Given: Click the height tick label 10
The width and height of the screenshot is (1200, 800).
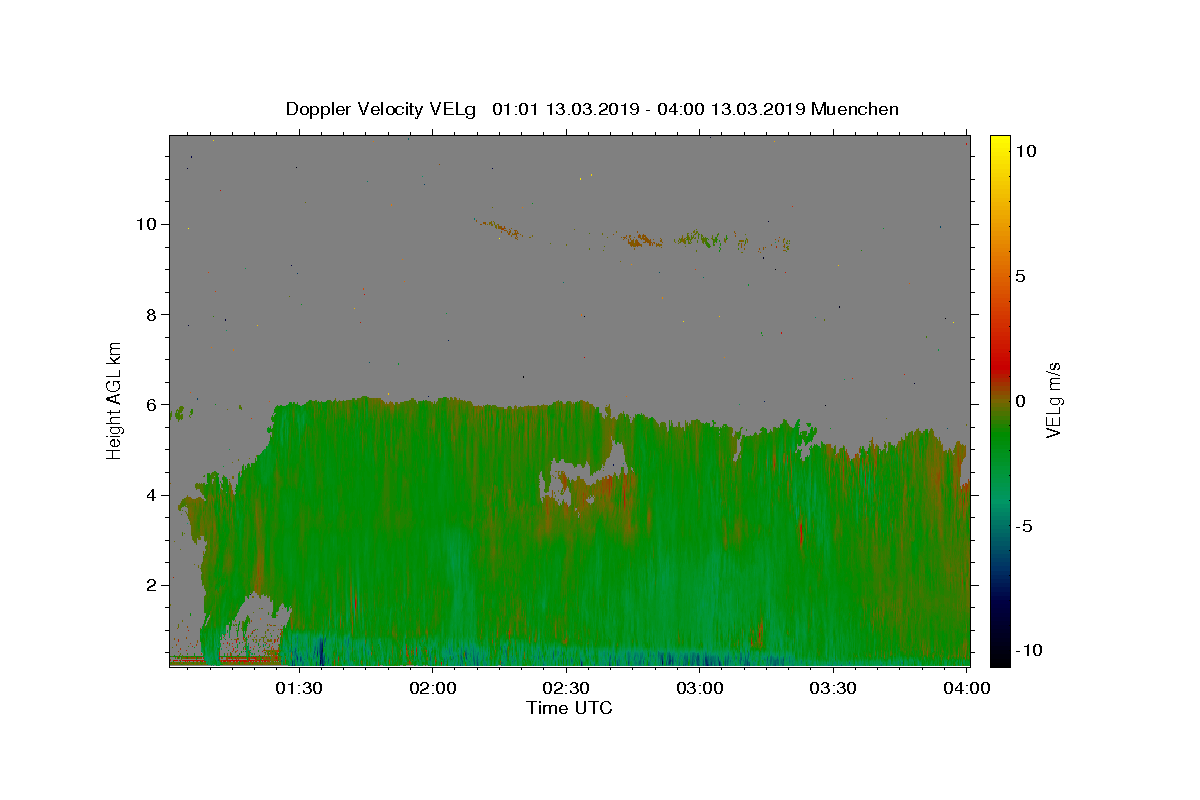Looking at the screenshot, I should 145,224.
